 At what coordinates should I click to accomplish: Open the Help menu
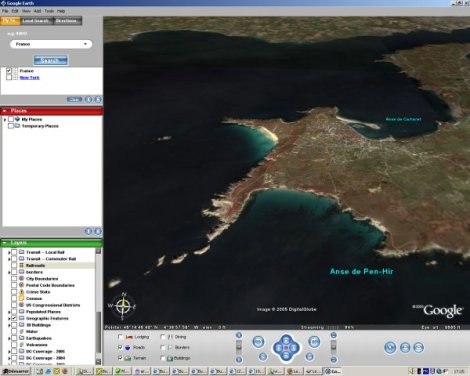pyautogui.click(x=61, y=11)
